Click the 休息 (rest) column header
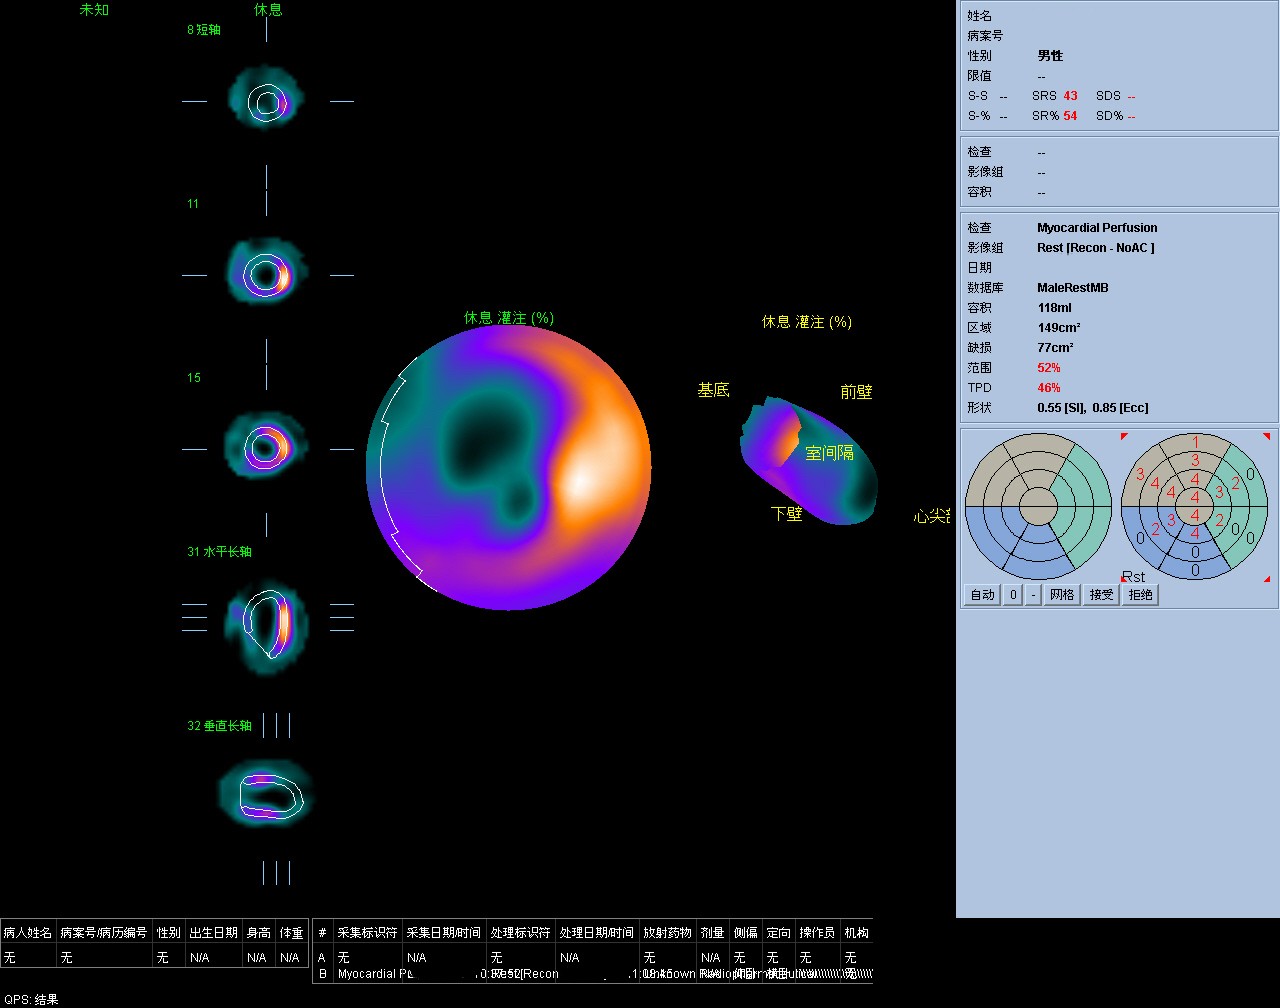 [268, 10]
